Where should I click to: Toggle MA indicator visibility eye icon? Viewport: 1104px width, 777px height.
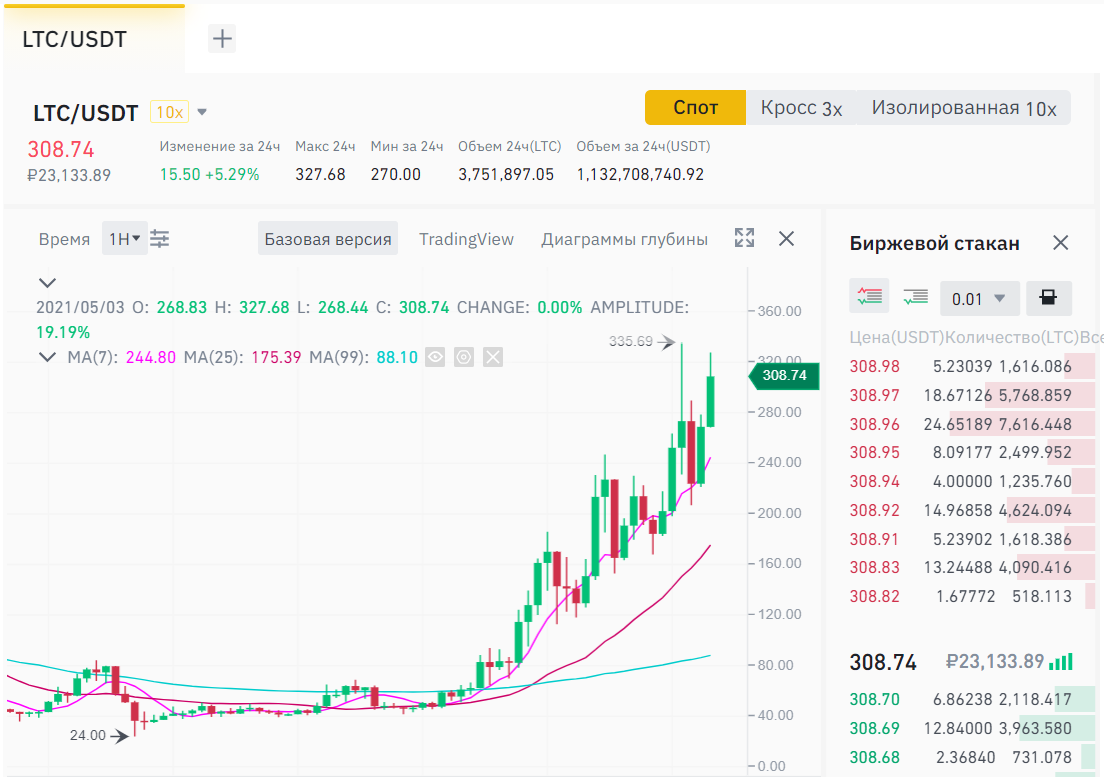click(434, 357)
